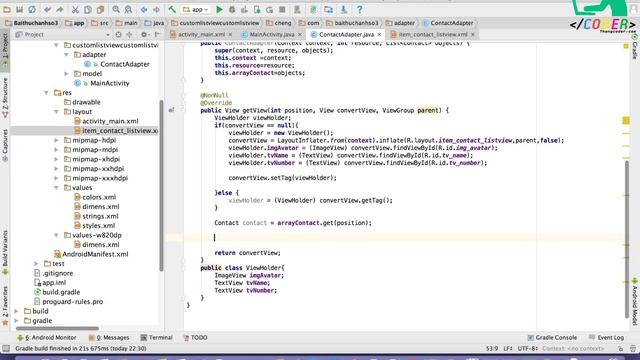Image resolution: width=640 pixels, height=360 pixels.
Task: Click the Stop square icon
Action: point(282,9)
